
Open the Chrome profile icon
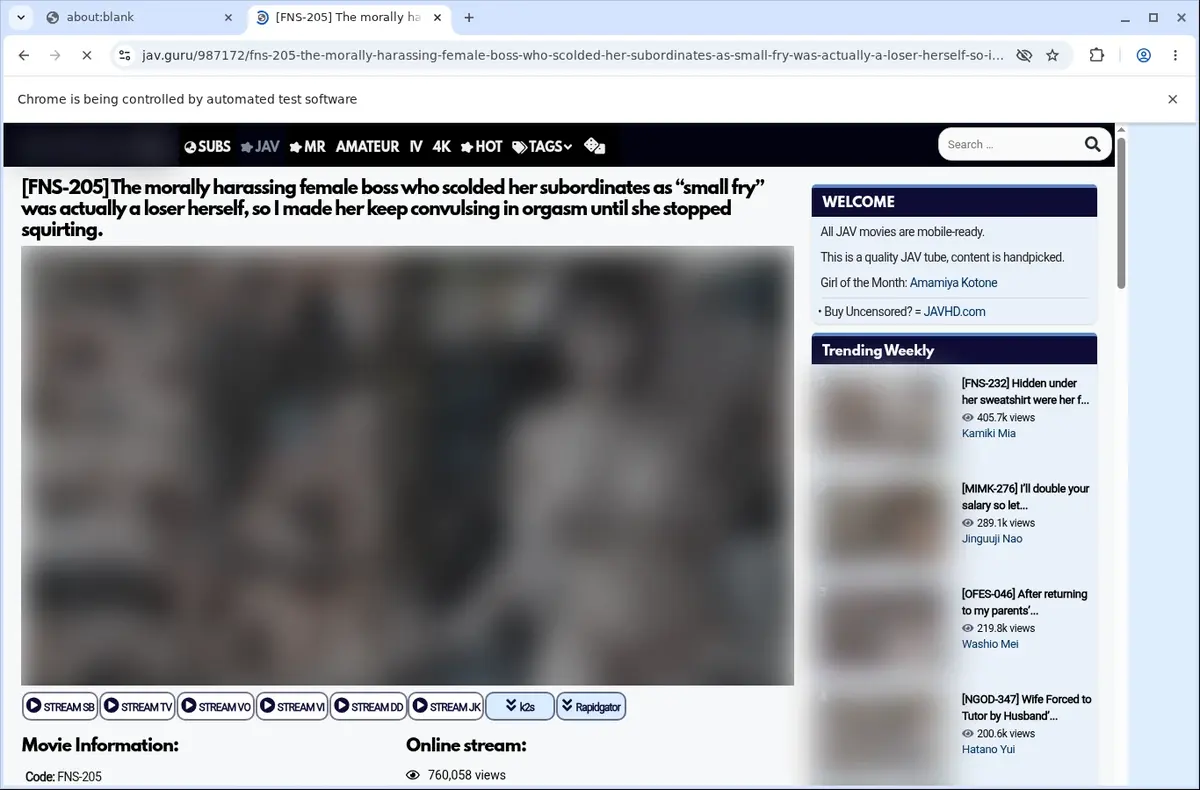(1144, 56)
